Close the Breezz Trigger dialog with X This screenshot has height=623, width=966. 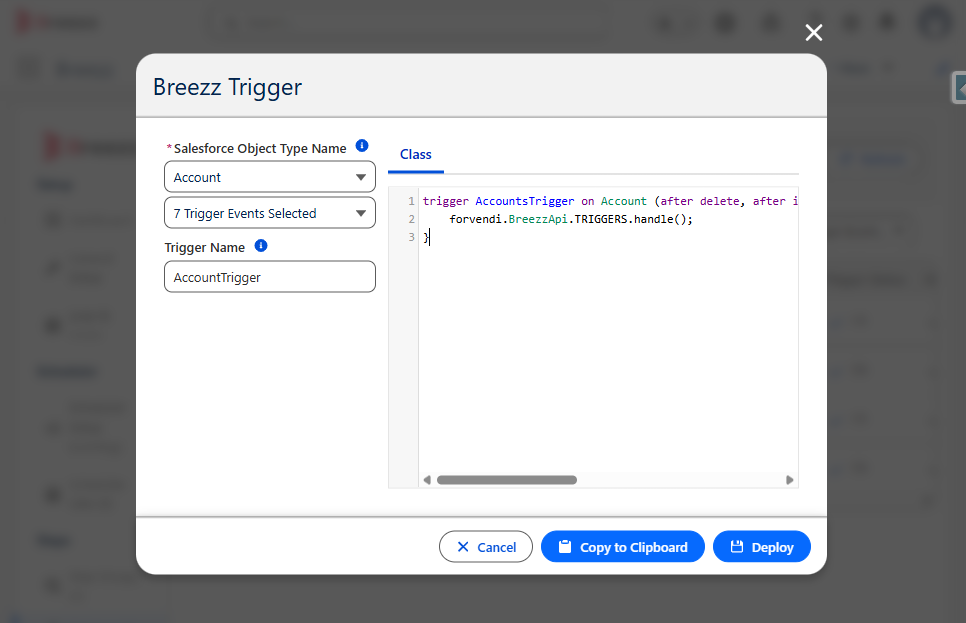pos(814,33)
